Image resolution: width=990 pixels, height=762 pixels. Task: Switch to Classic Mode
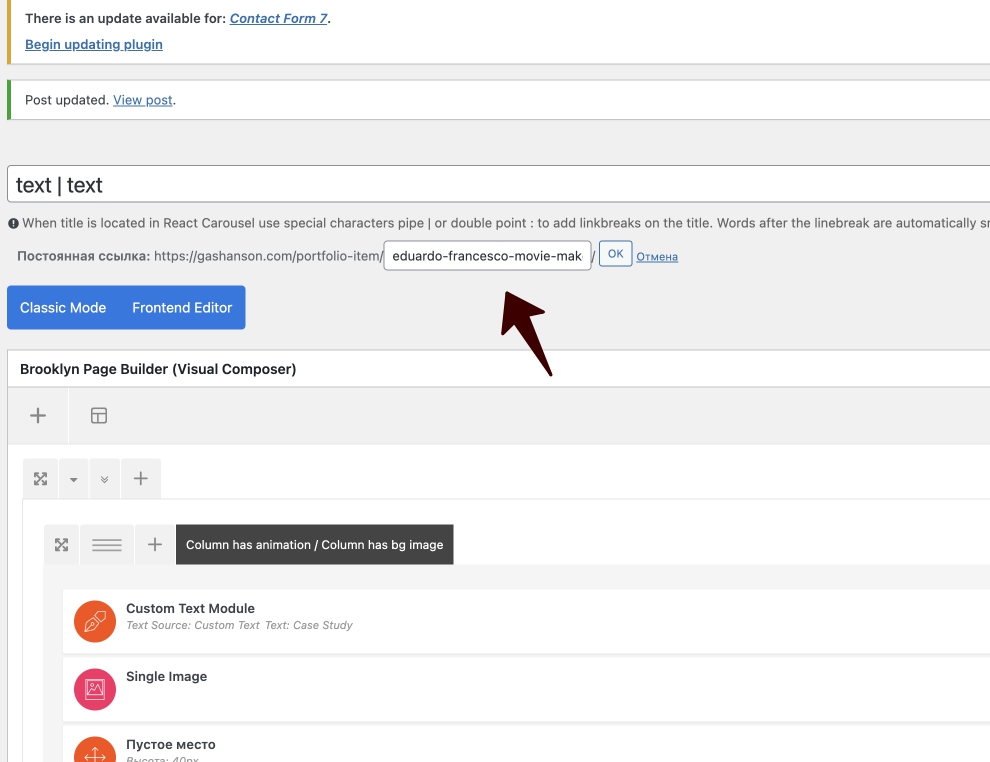pos(63,308)
